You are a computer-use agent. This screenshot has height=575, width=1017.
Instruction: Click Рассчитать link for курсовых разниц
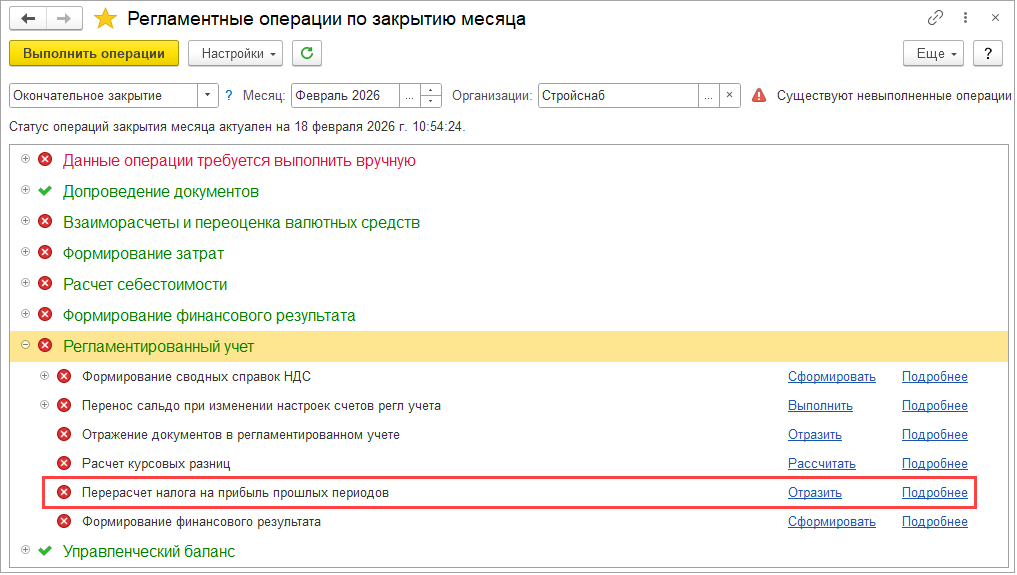[x=821, y=464]
